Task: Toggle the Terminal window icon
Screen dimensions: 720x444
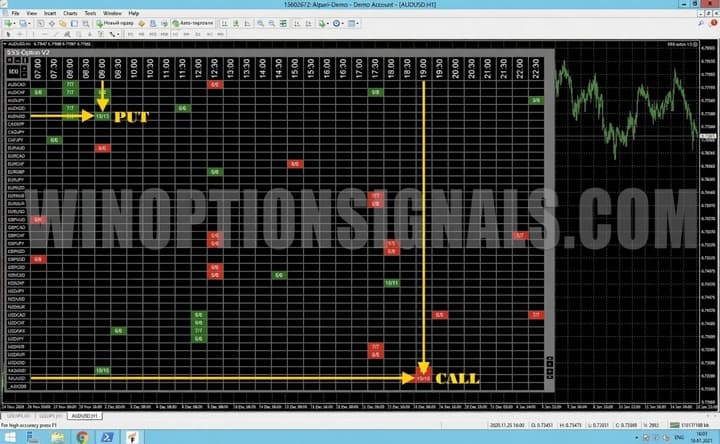Action: (74, 23)
